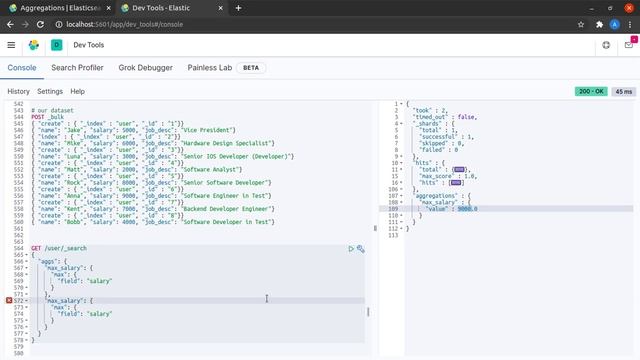This screenshot has height=360, width=640.
Task: Collapse the _shards block at output line 4
Action: [401, 123]
